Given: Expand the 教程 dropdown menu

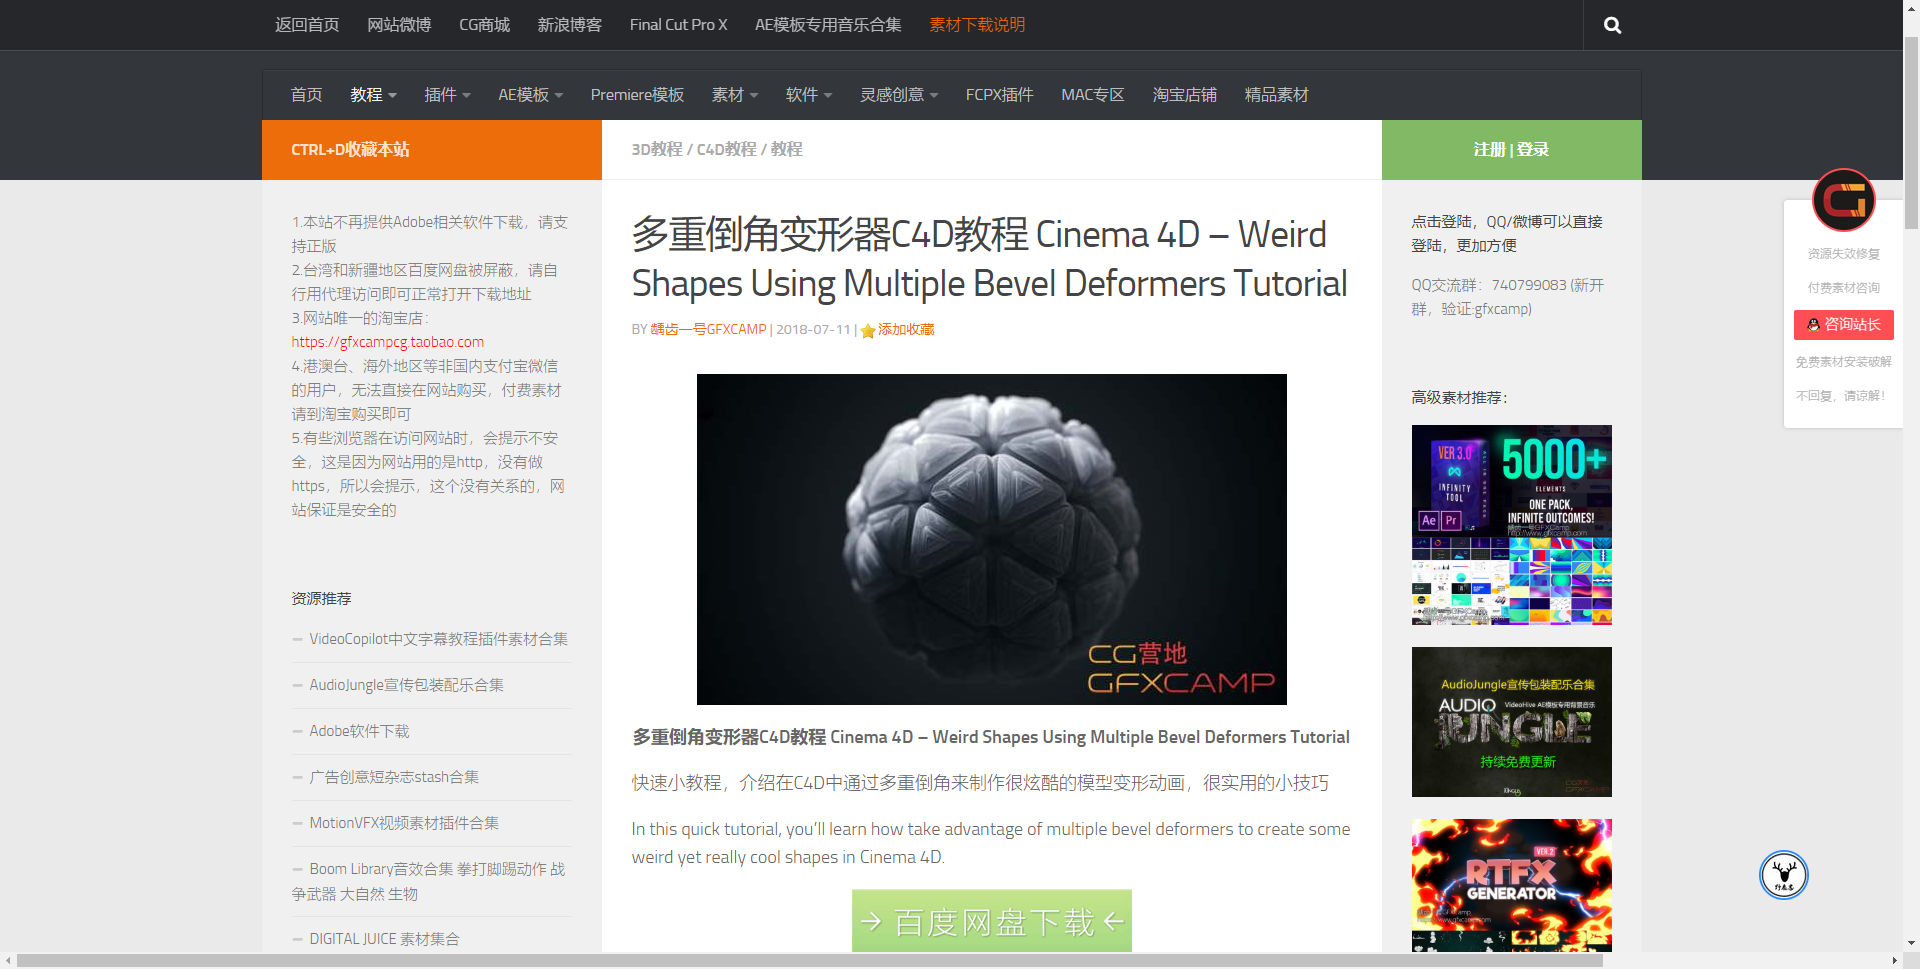Looking at the screenshot, I should tap(373, 95).
